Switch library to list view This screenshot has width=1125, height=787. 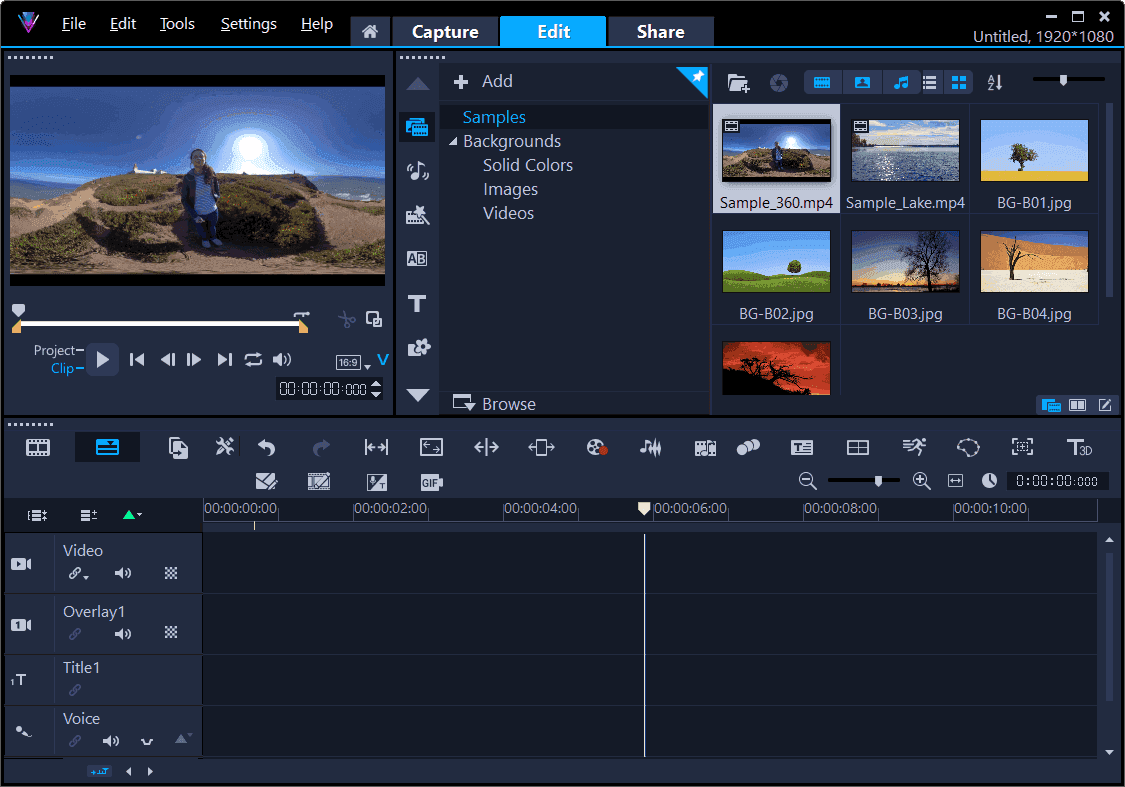(x=930, y=83)
